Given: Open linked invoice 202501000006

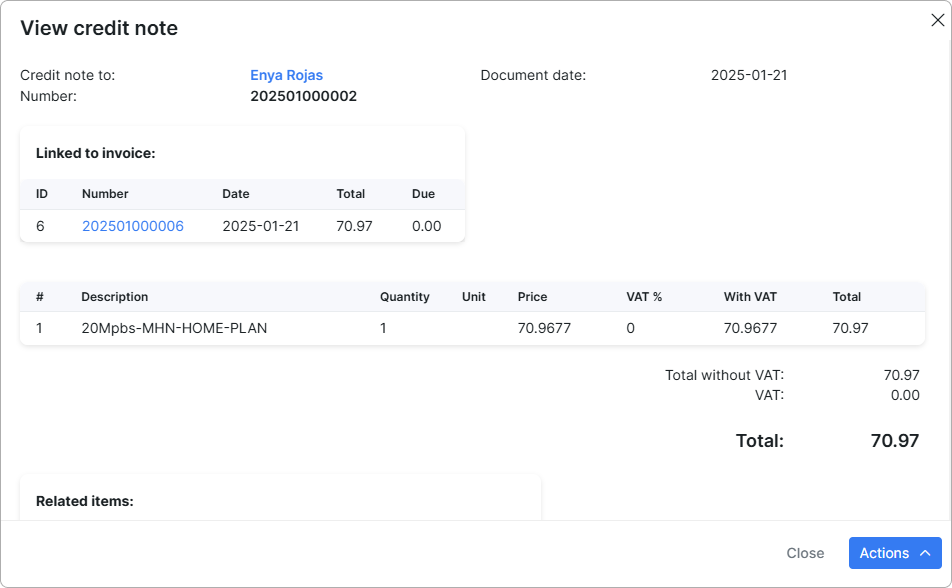Looking at the screenshot, I should point(133,226).
